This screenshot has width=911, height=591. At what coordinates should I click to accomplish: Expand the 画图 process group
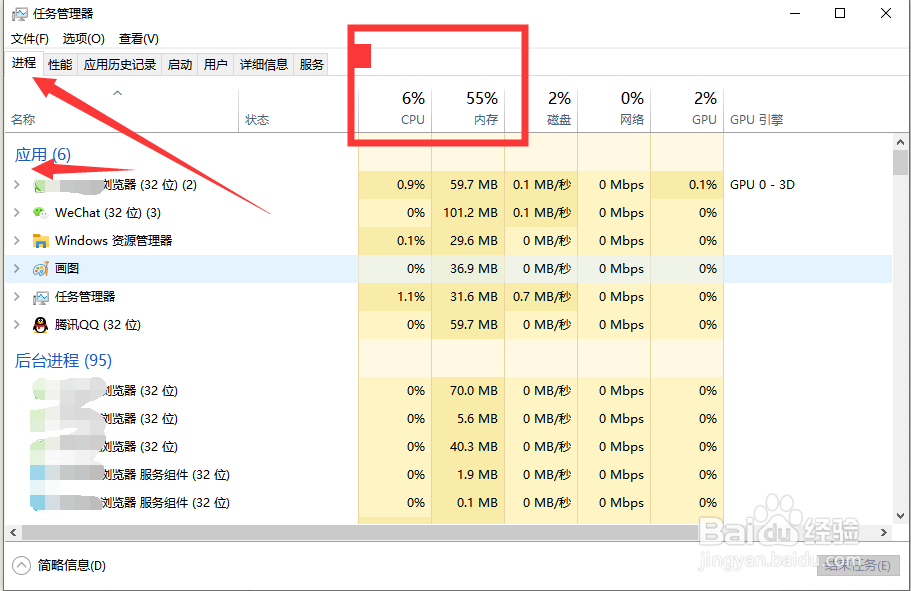click(17, 268)
